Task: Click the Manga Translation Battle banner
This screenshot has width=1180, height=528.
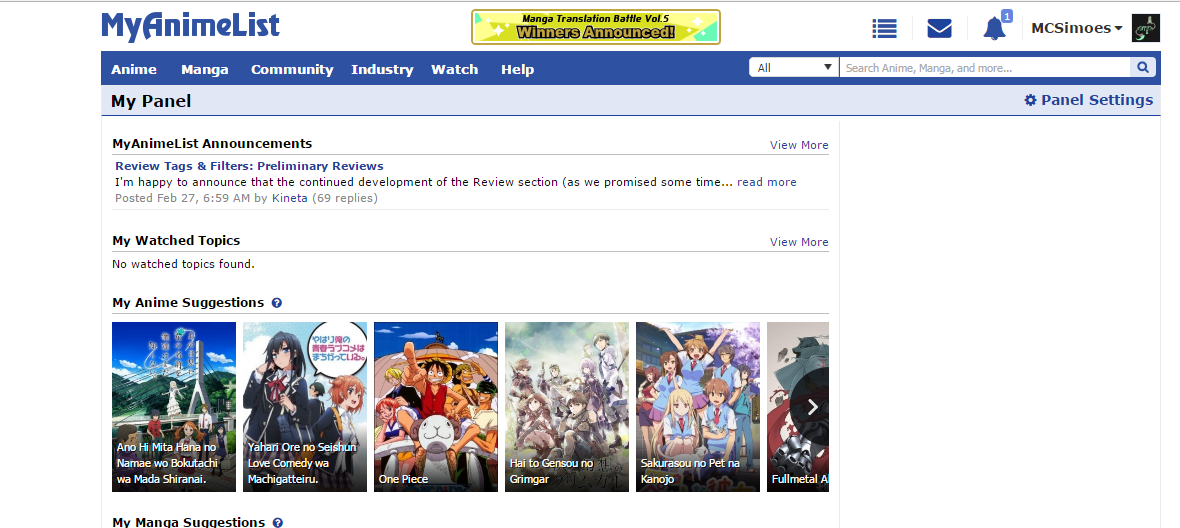Action: tap(596, 27)
